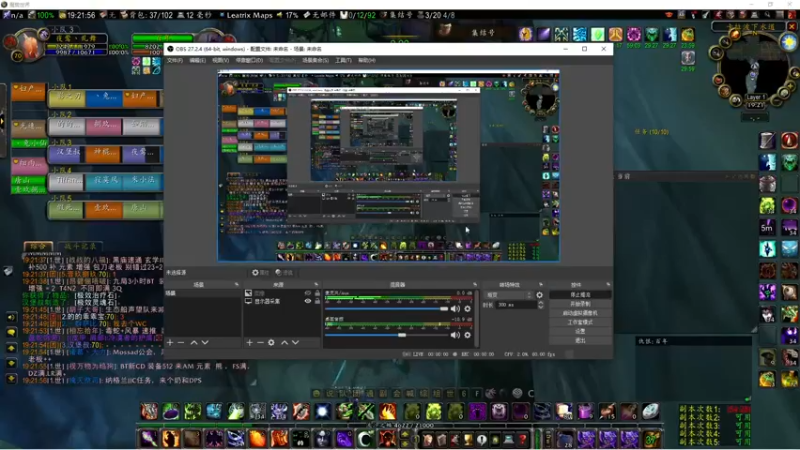This screenshot has height=450, width=800.
Task: Open OBS 设置 settings button
Action: click(580, 331)
